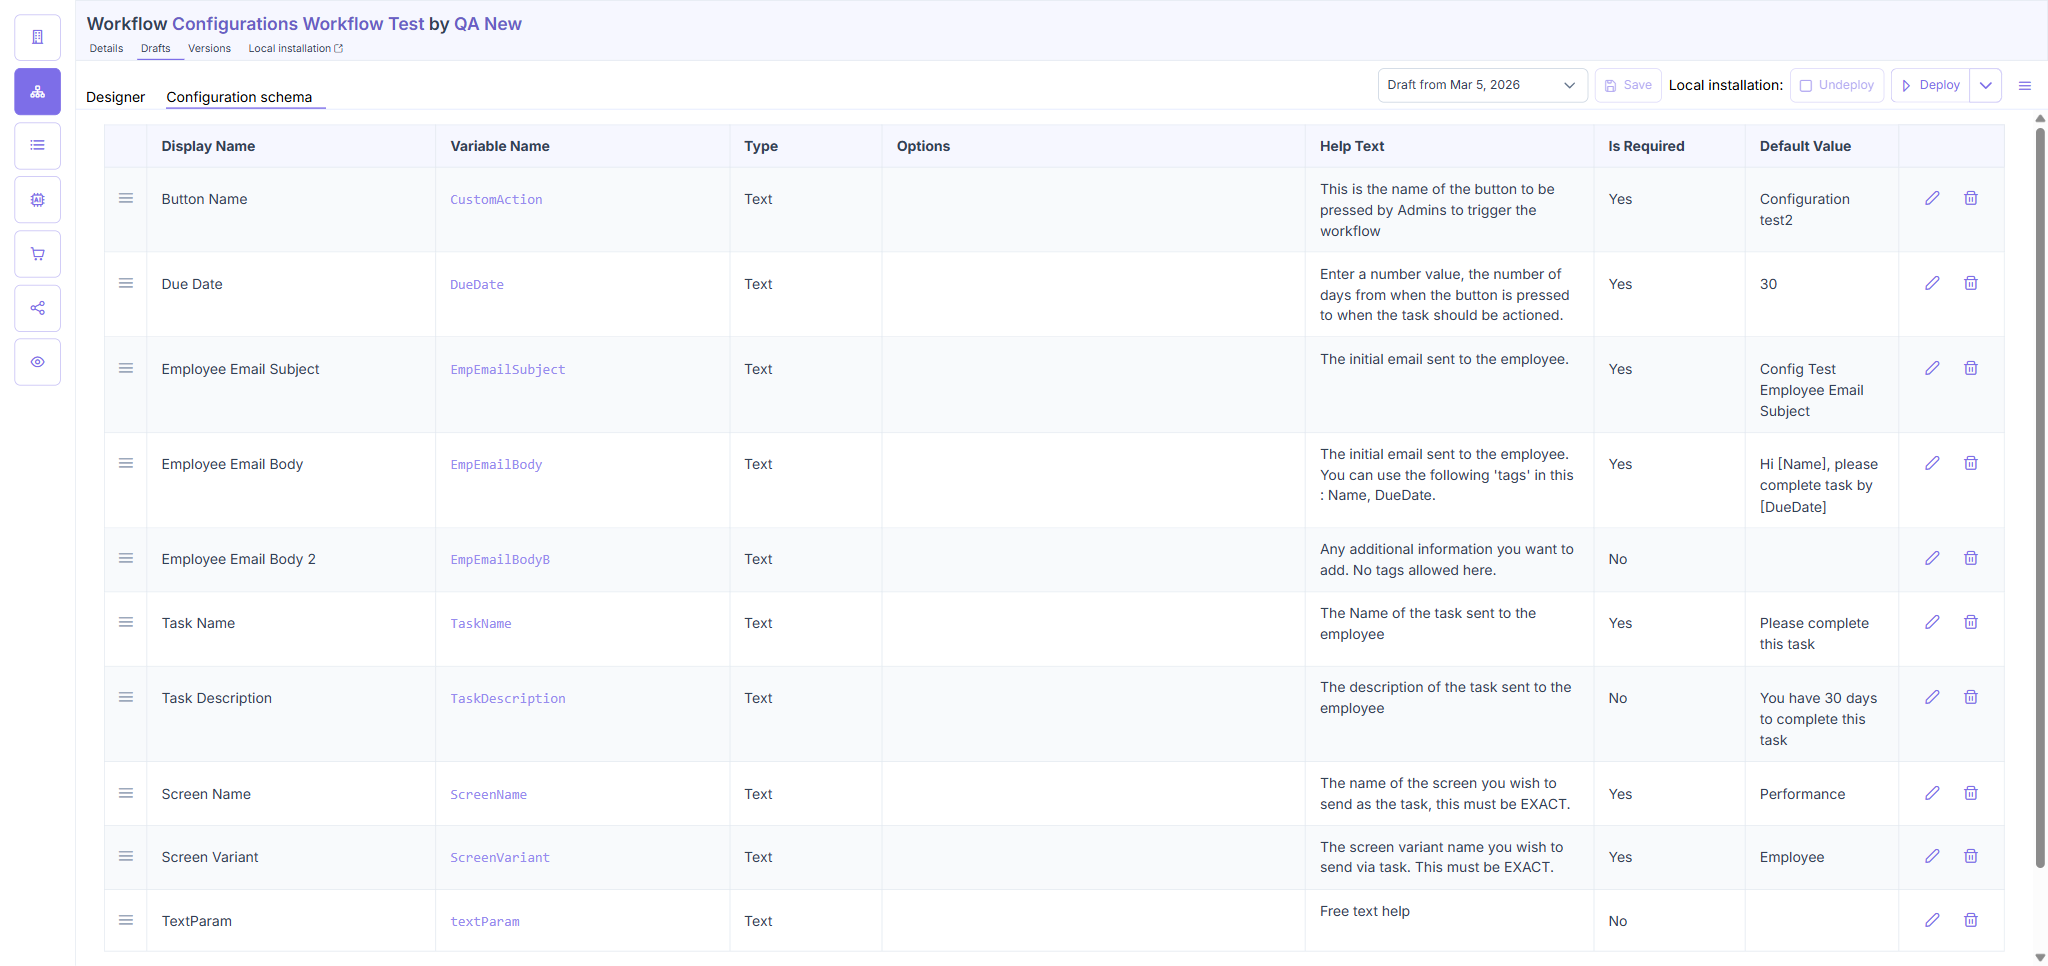This screenshot has width=2048, height=966.
Task: Delete the Screen Name row
Action: tap(1971, 793)
